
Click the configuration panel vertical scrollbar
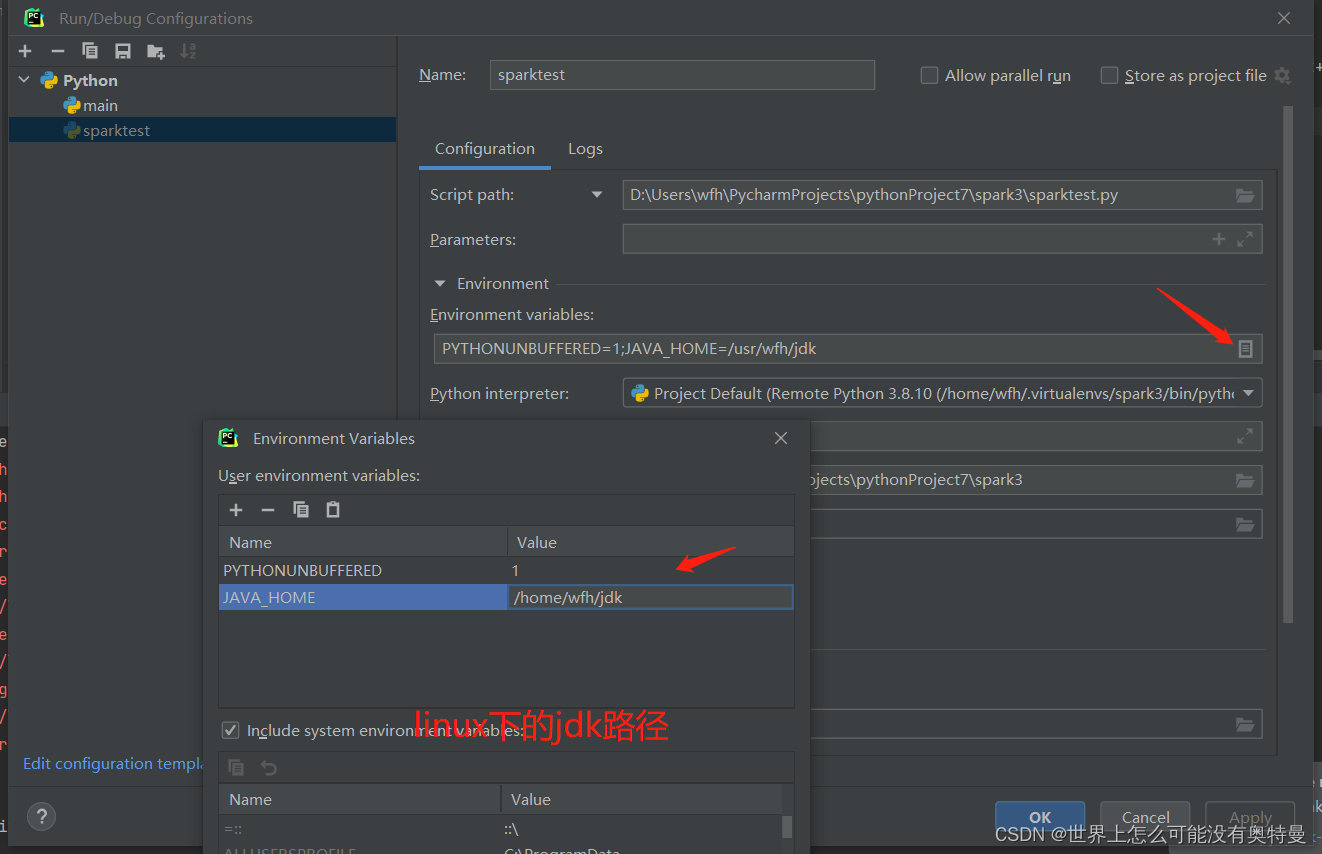[1289, 365]
